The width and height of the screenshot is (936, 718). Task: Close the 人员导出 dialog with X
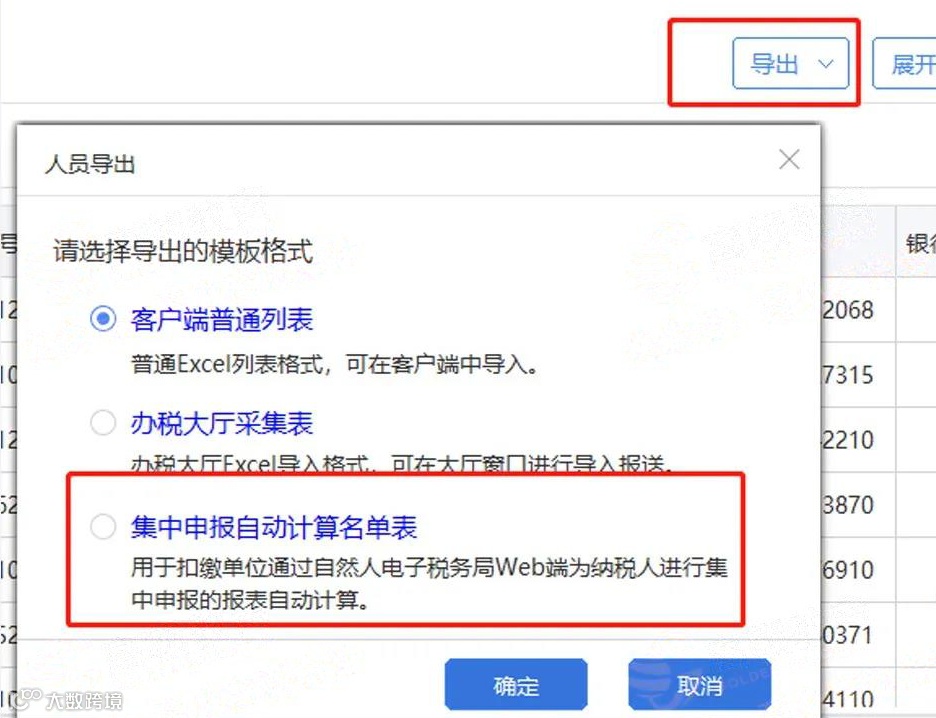click(x=789, y=159)
